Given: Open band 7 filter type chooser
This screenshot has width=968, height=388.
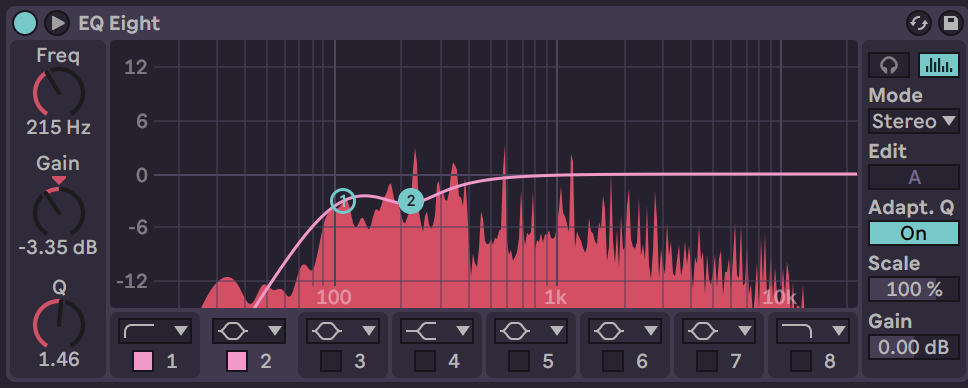Looking at the screenshot, I should click(719, 331).
